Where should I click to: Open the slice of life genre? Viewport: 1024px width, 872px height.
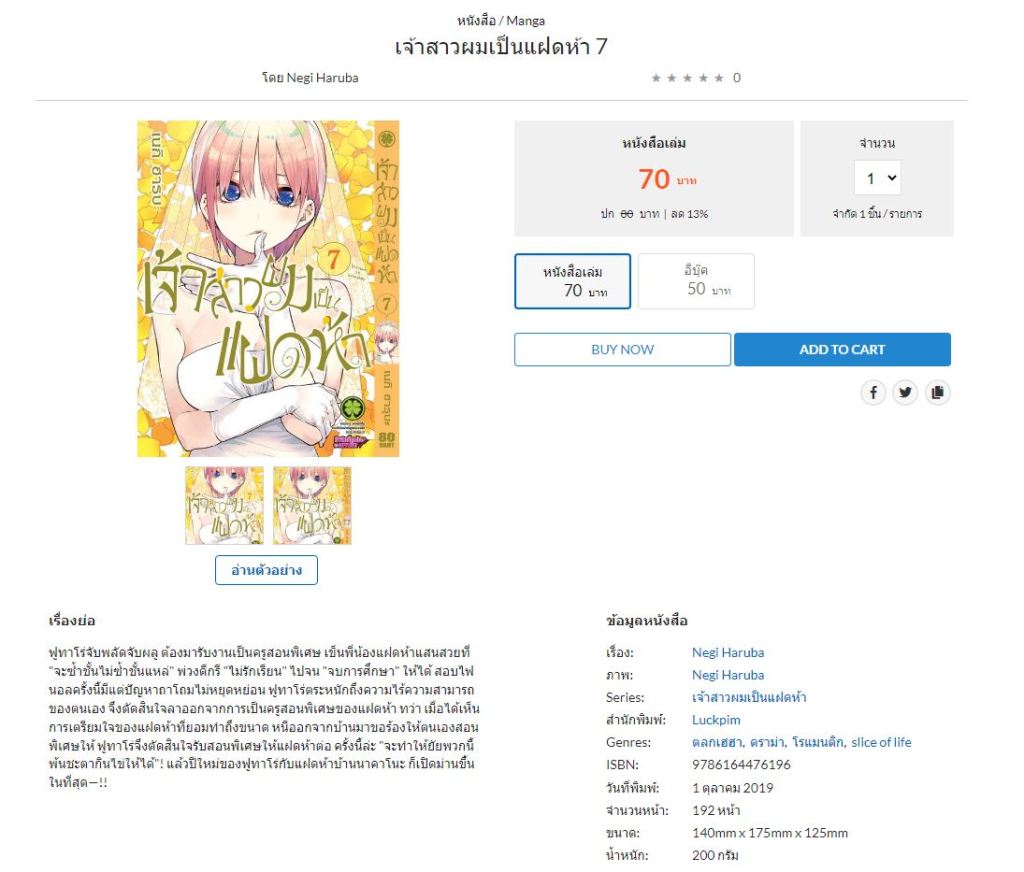coord(881,742)
